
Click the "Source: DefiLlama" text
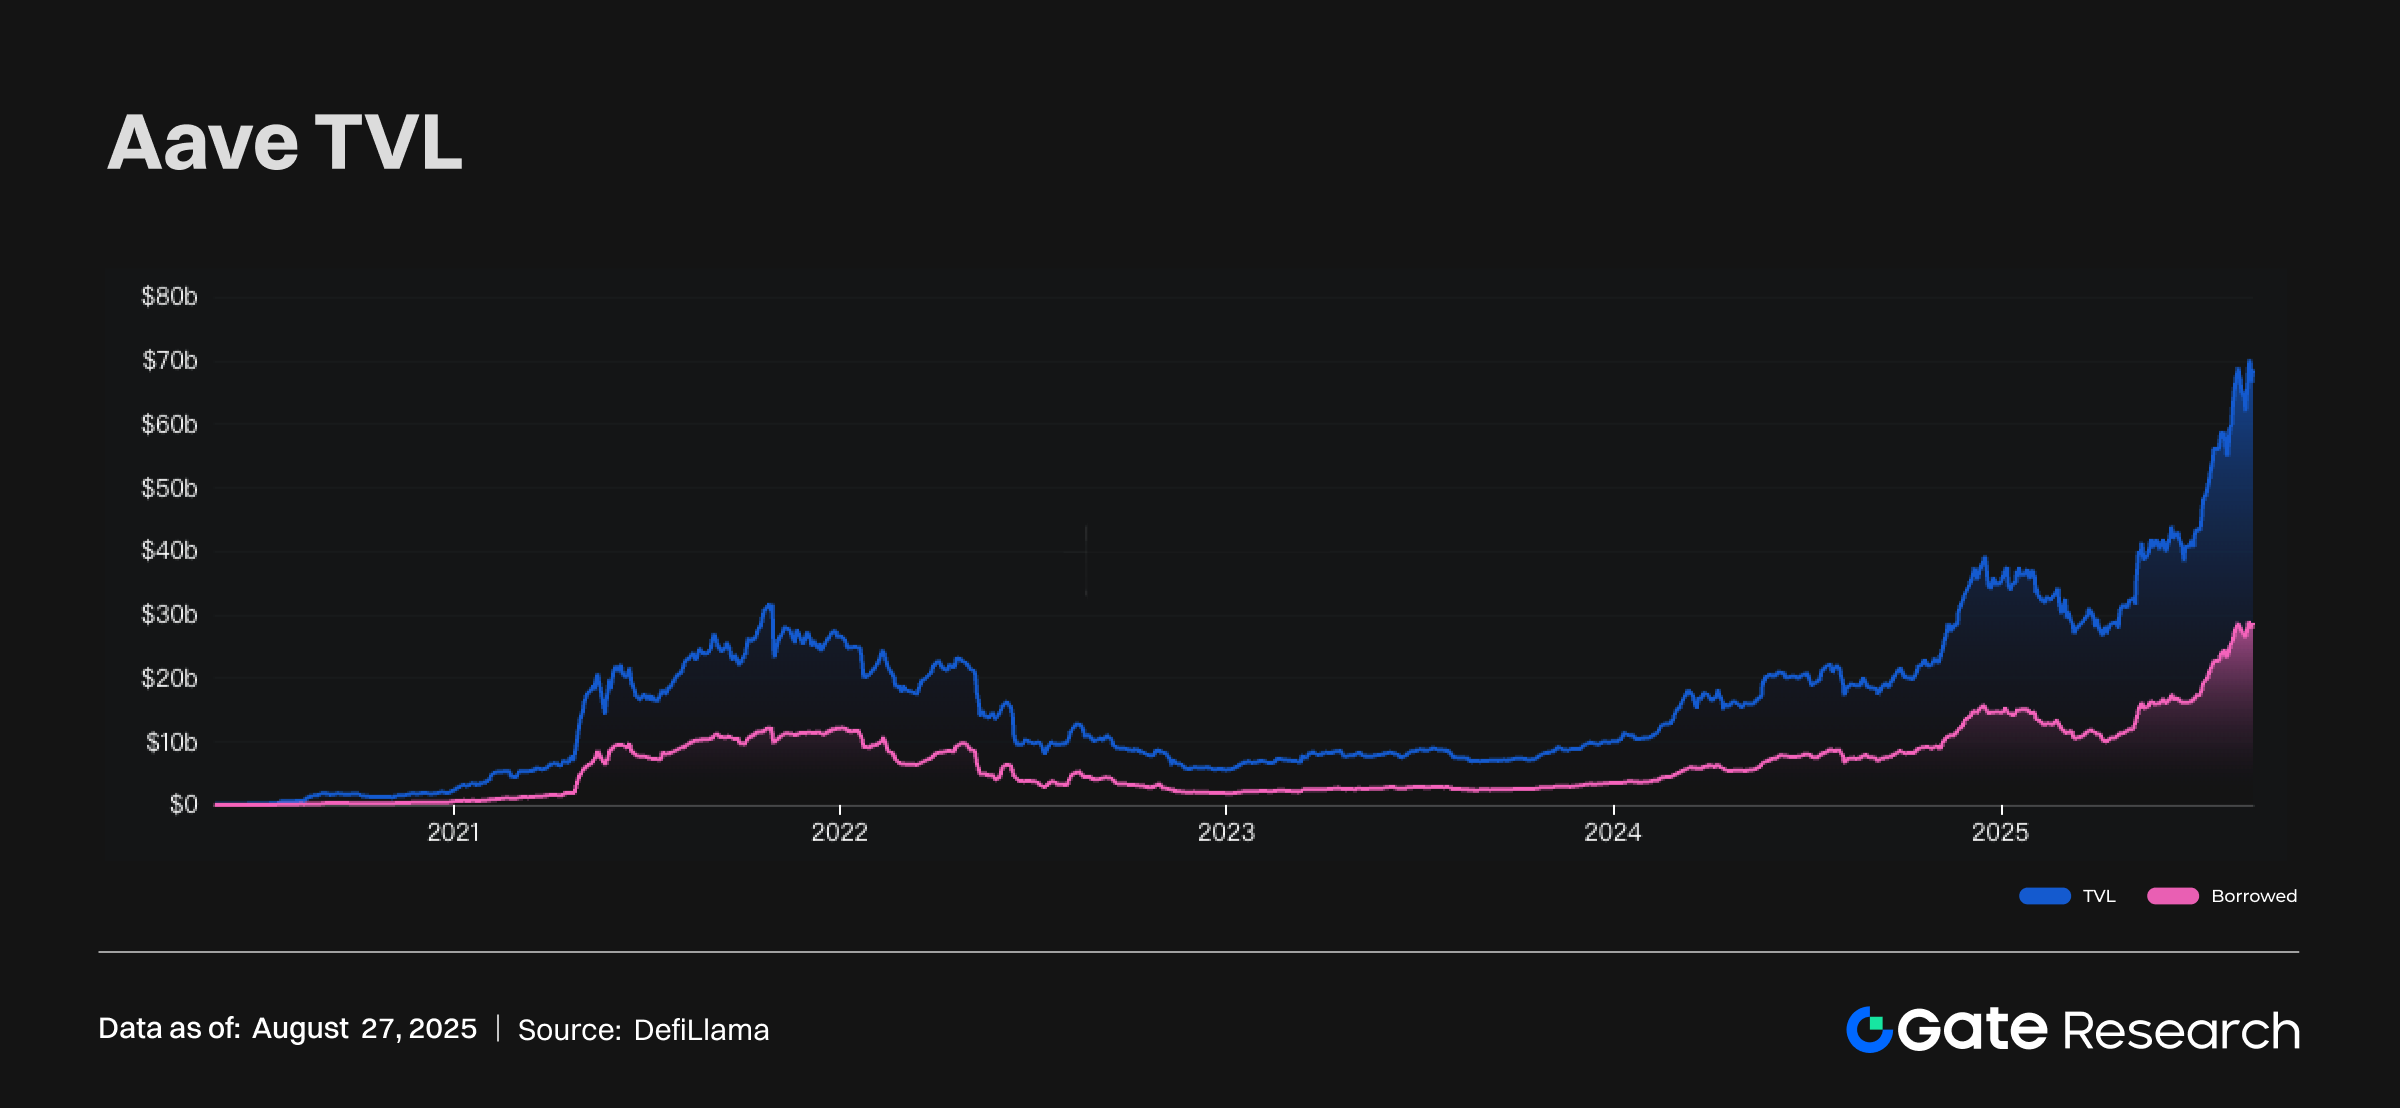tap(643, 1030)
